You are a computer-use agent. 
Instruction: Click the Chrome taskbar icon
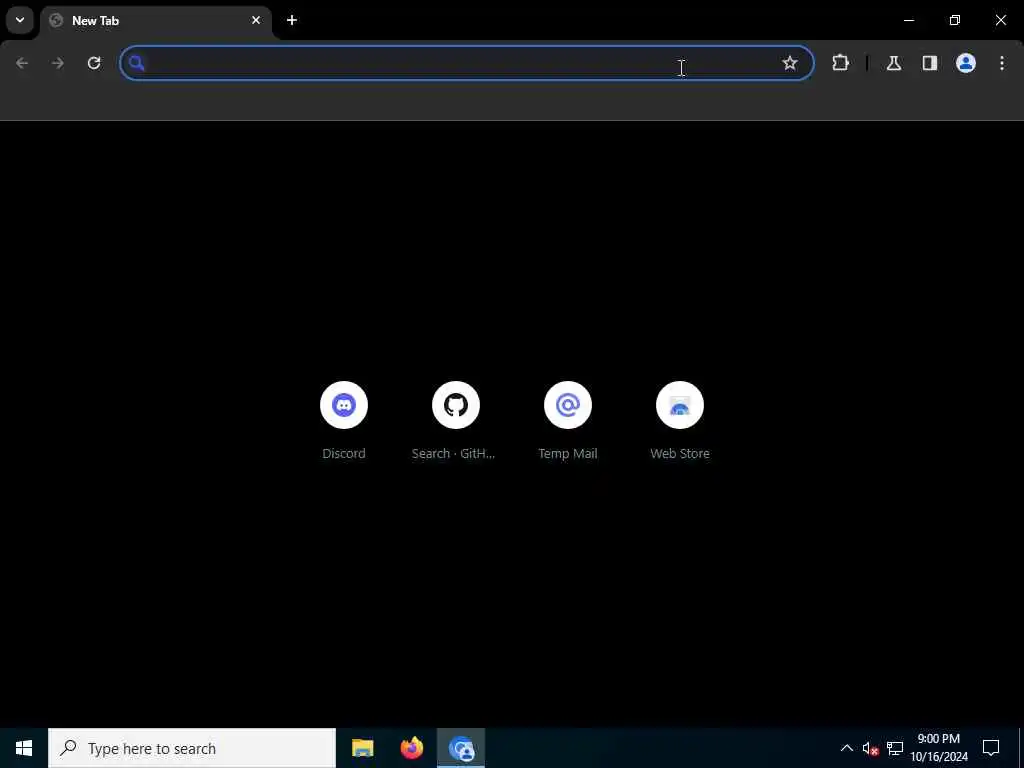click(461, 748)
